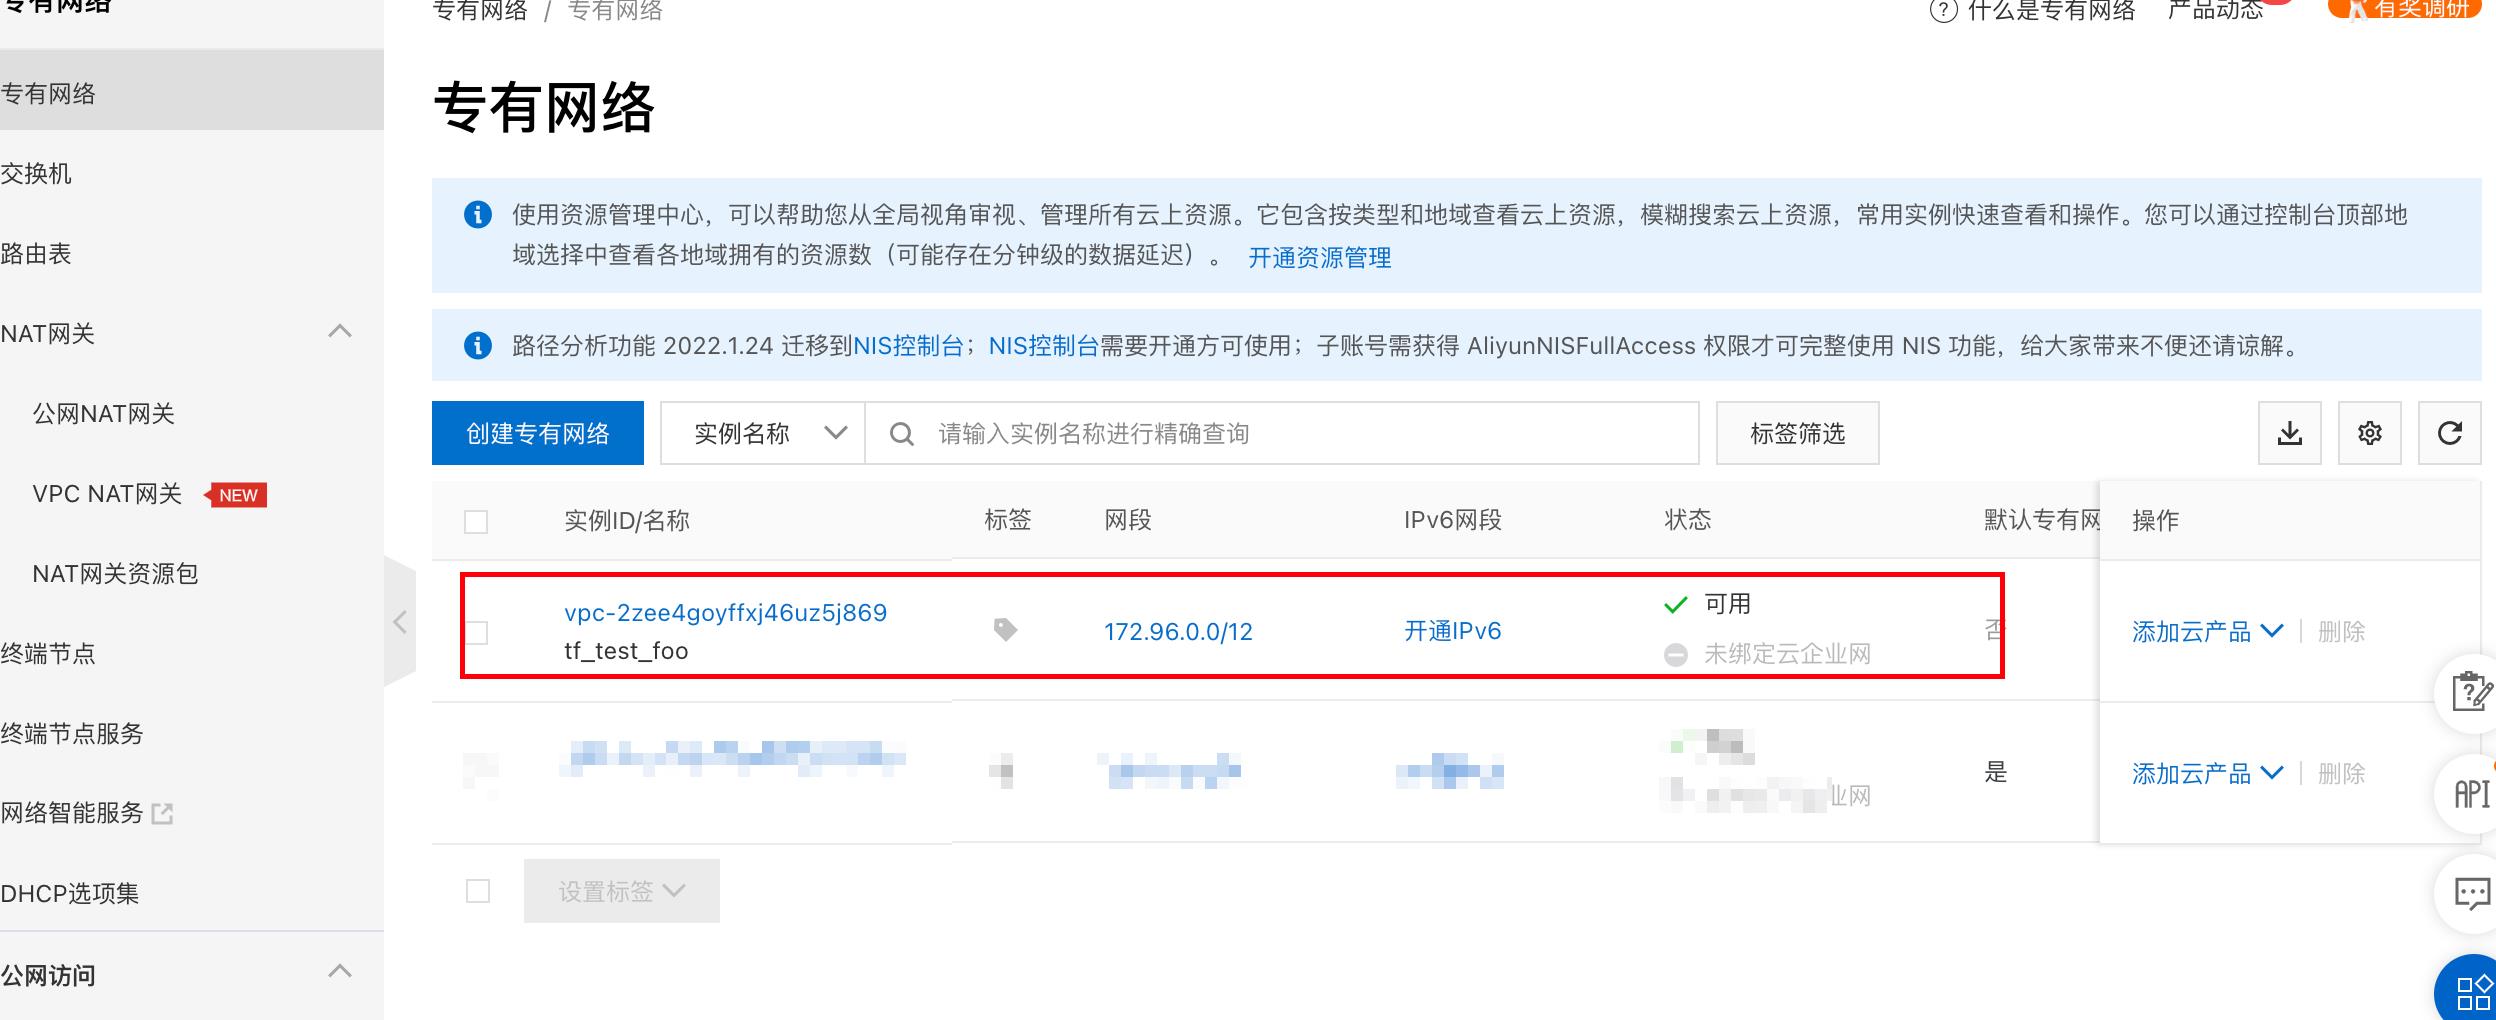Click instance name text tf_test_foo

pos(626,651)
